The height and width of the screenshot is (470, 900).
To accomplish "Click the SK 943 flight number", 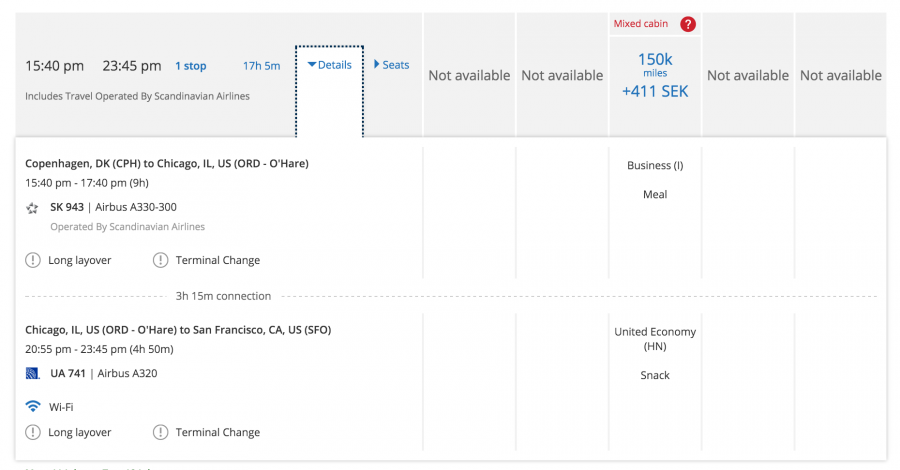I will click(x=69, y=207).
